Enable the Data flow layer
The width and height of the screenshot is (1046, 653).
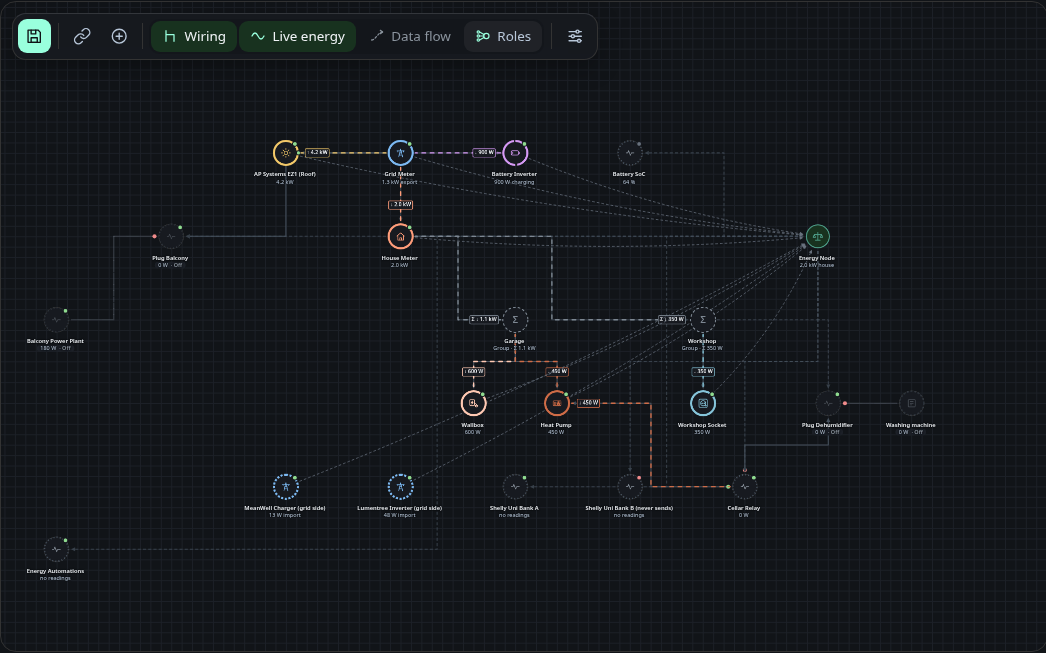coord(410,36)
